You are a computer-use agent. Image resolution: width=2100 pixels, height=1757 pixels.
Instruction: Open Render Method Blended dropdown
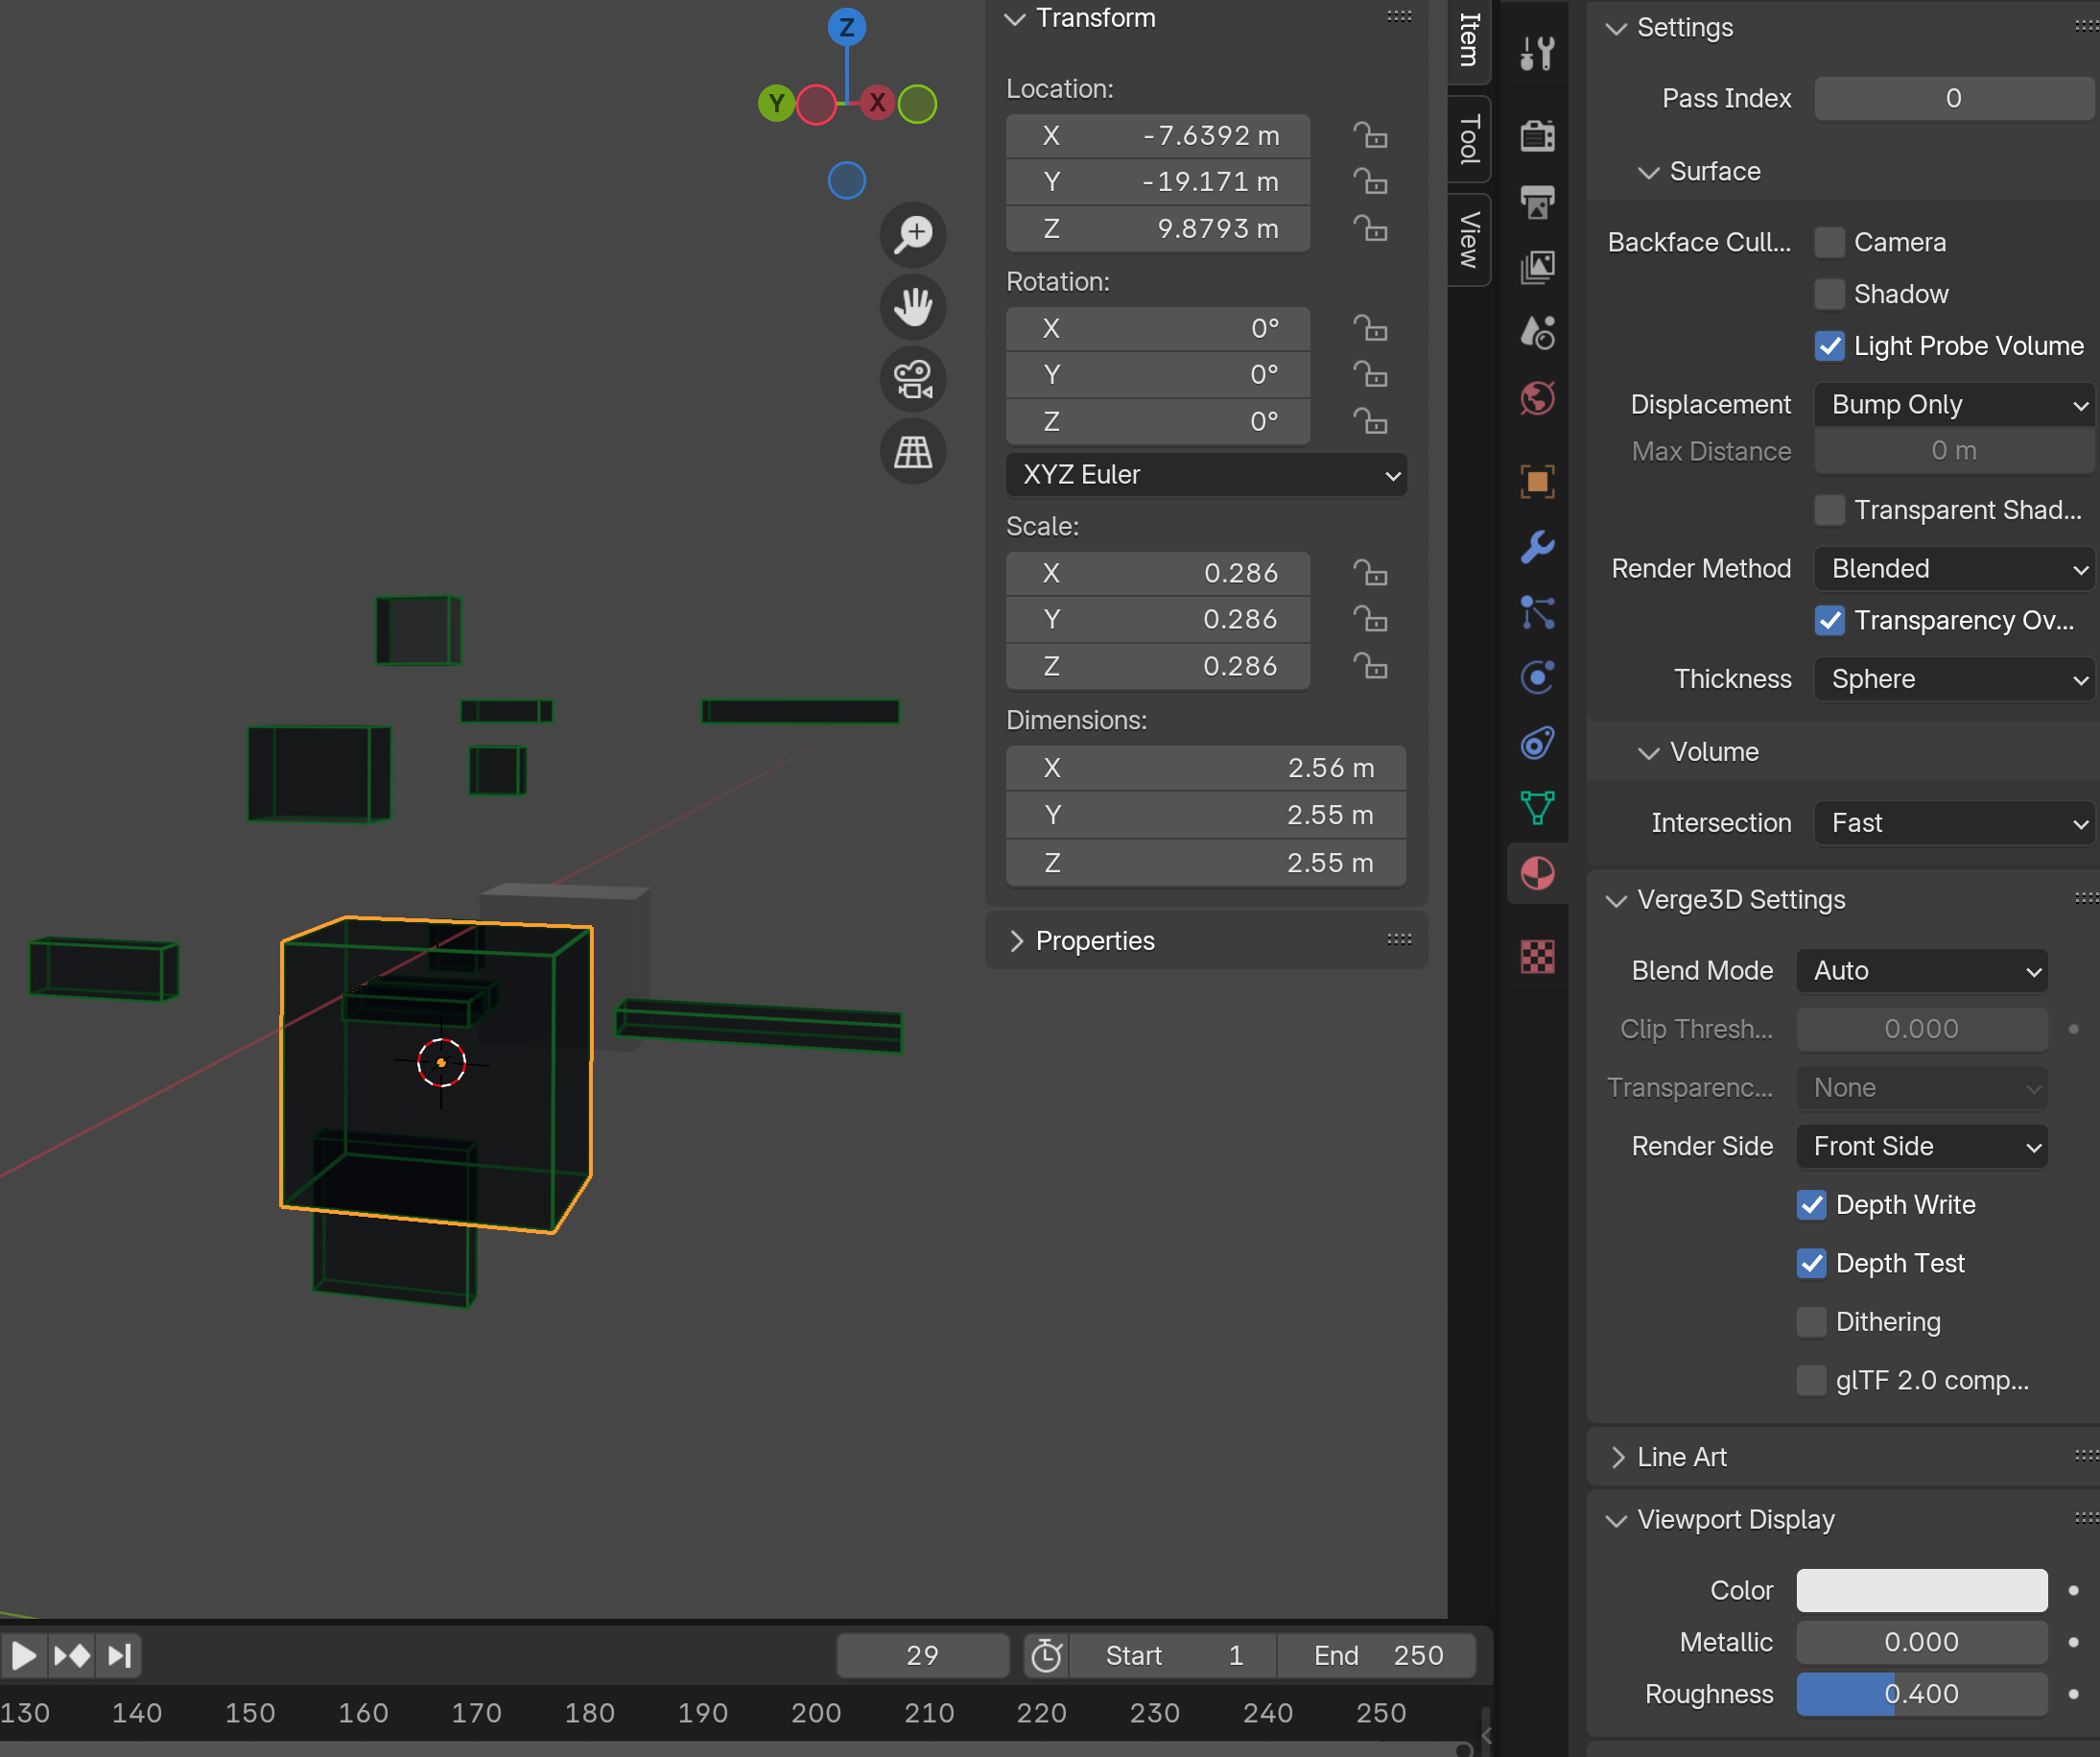click(1954, 569)
